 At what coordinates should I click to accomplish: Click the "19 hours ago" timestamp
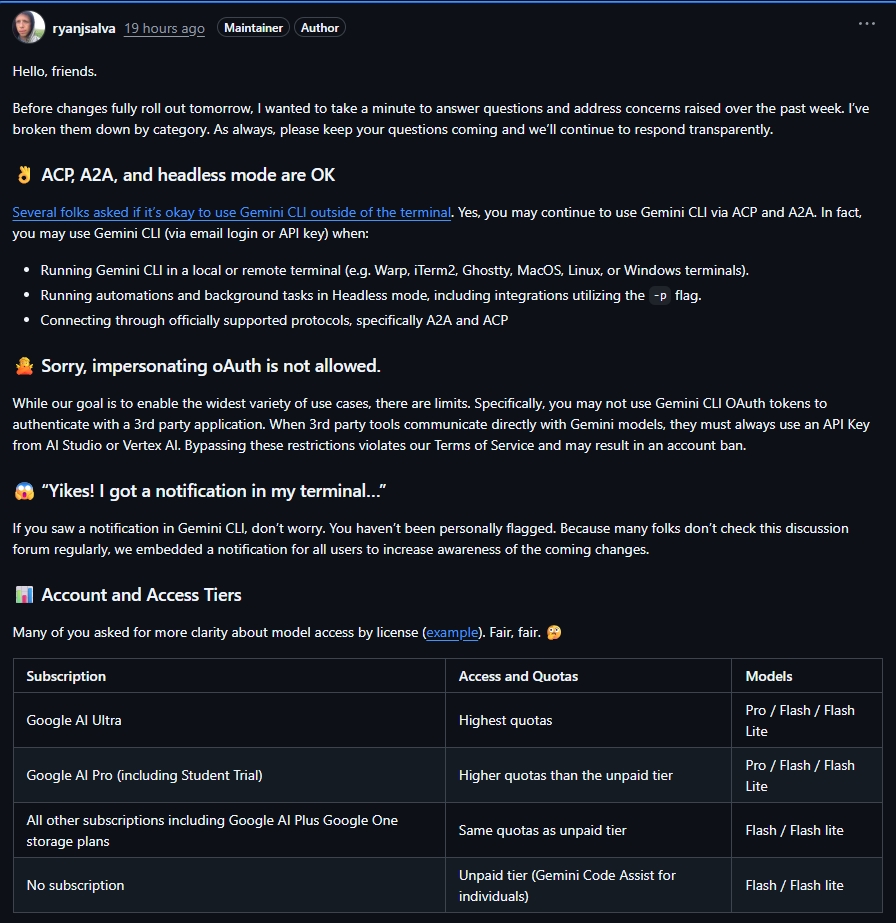click(x=164, y=28)
